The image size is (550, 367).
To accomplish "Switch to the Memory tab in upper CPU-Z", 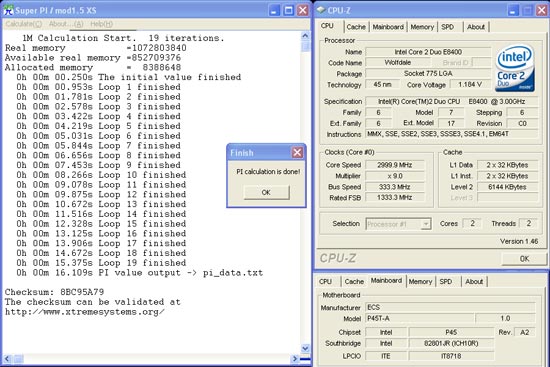I will click(x=422, y=27).
